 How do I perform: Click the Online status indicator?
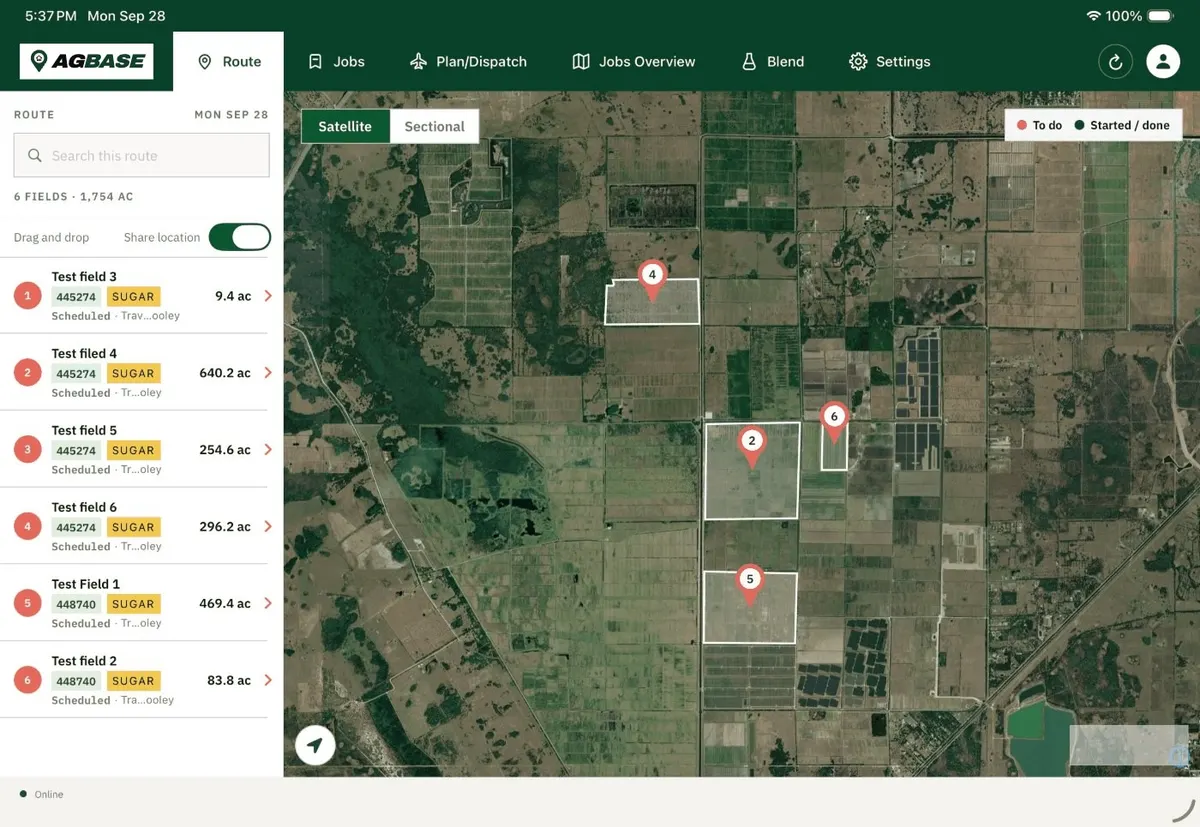coord(41,794)
